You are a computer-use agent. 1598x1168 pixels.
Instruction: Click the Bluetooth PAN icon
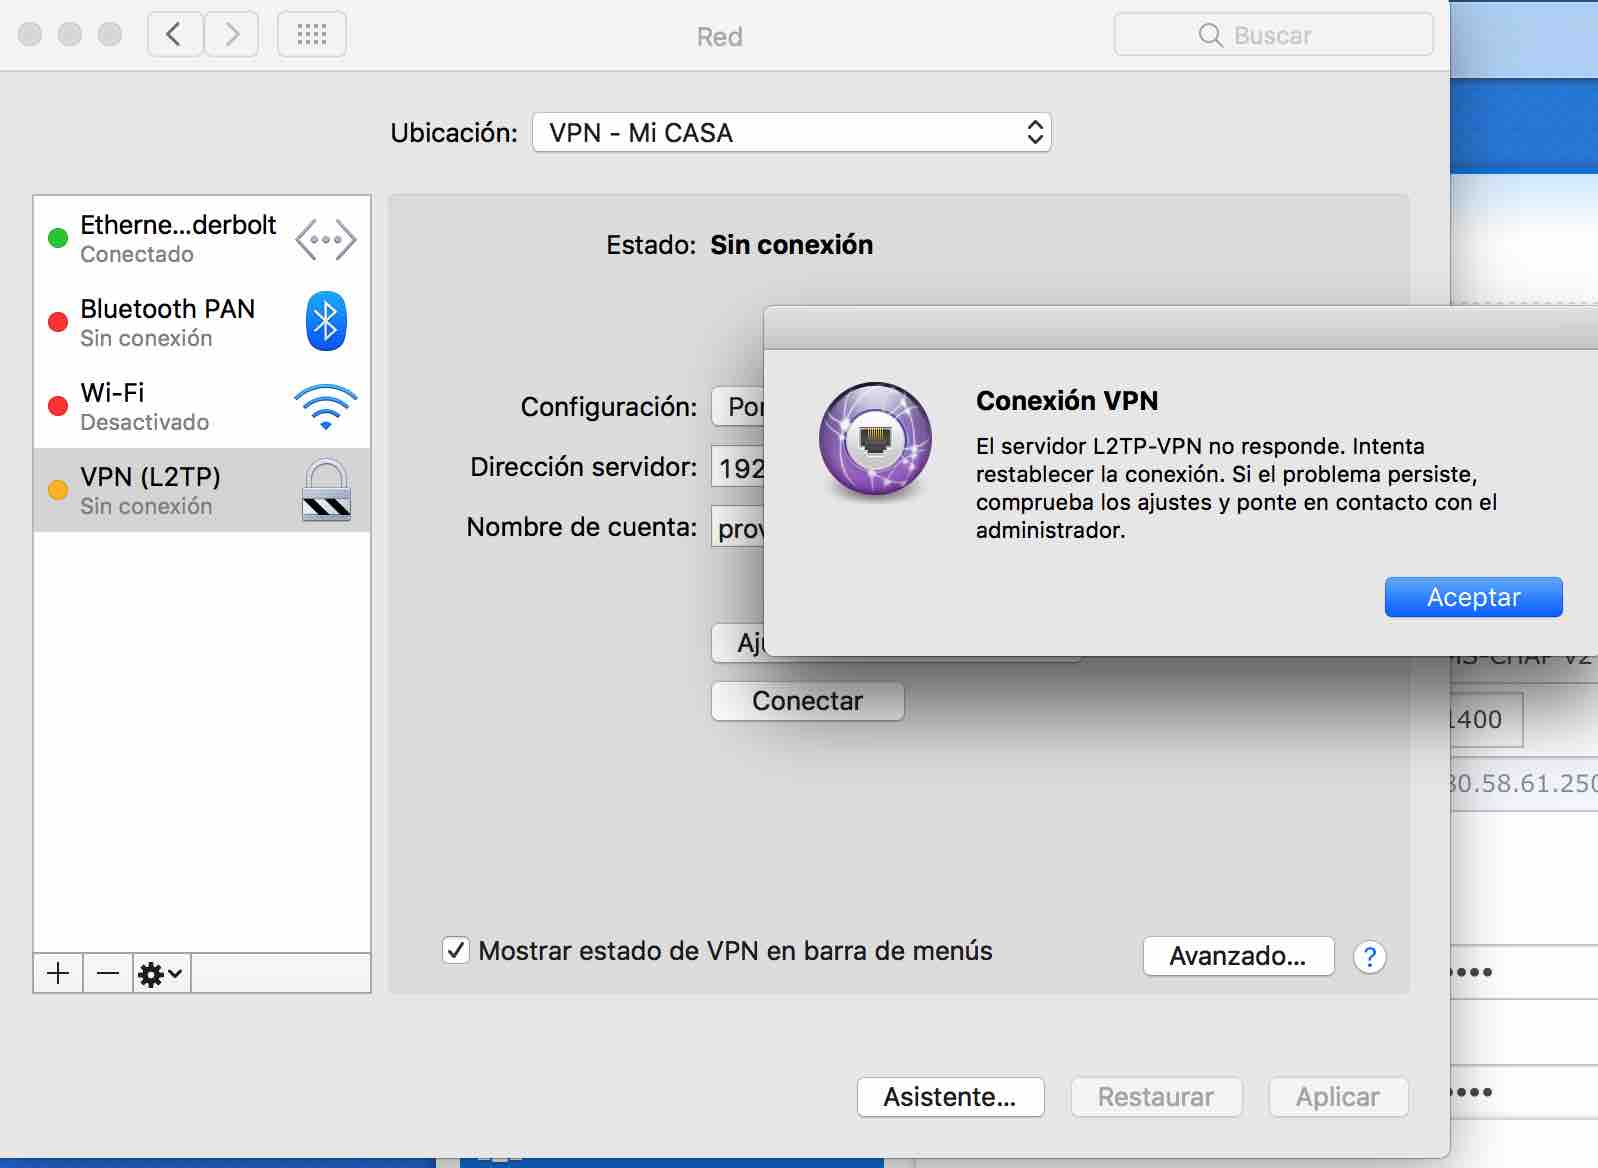pyautogui.click(x=326, y=322)
